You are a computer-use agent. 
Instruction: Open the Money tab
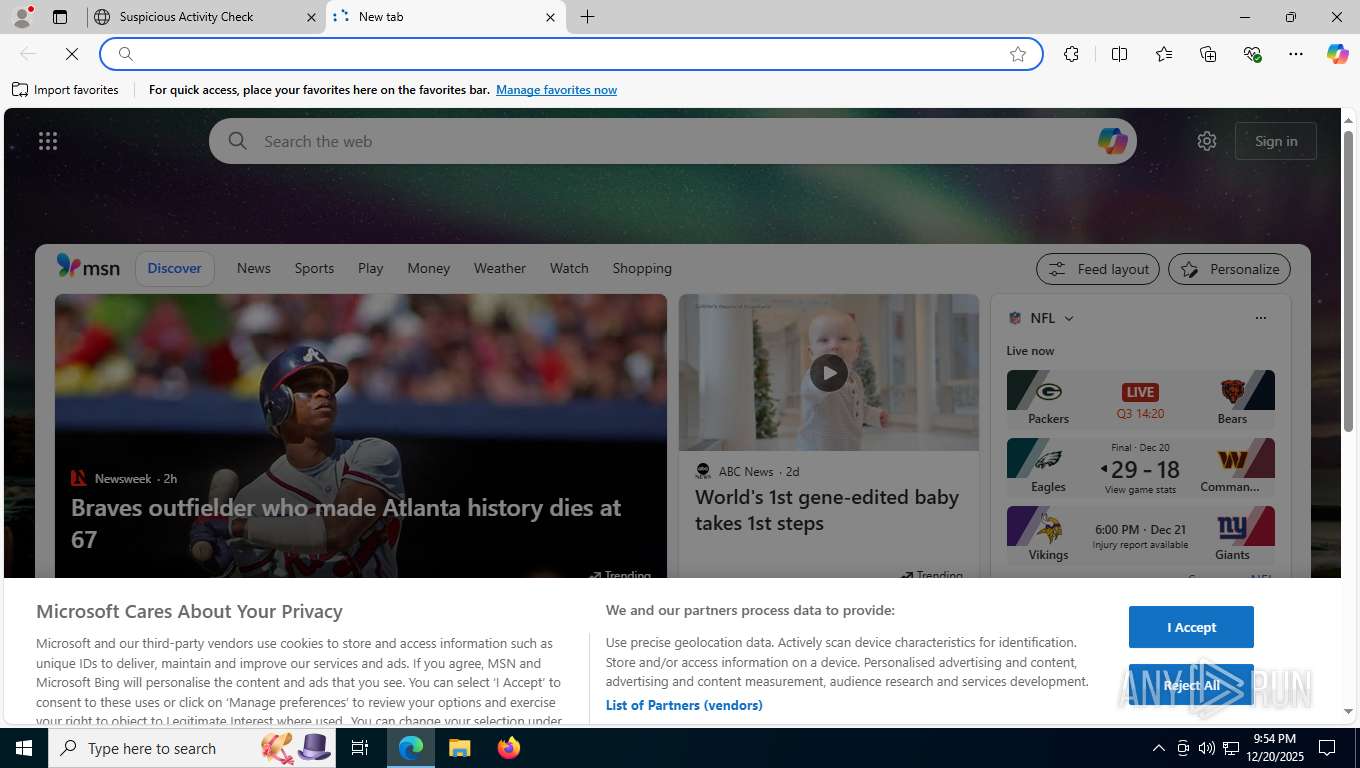tap(428, 268)
